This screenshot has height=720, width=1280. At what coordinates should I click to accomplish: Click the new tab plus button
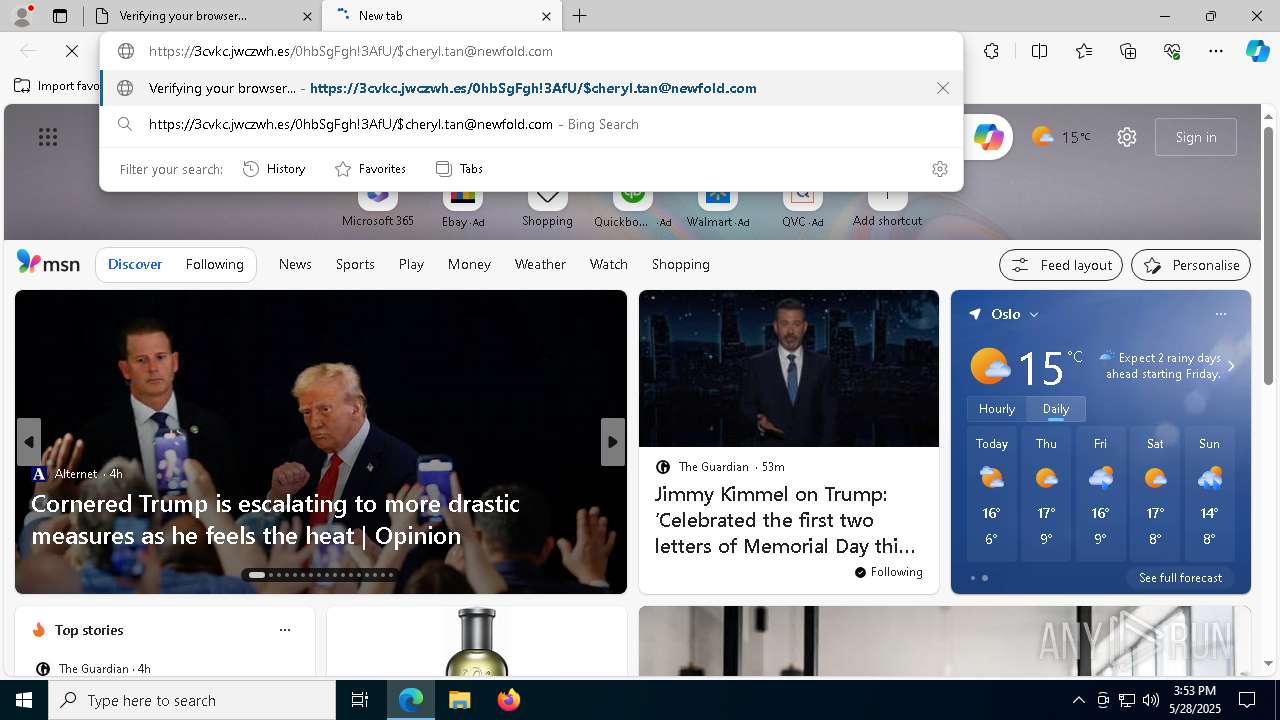coord(579,16)
